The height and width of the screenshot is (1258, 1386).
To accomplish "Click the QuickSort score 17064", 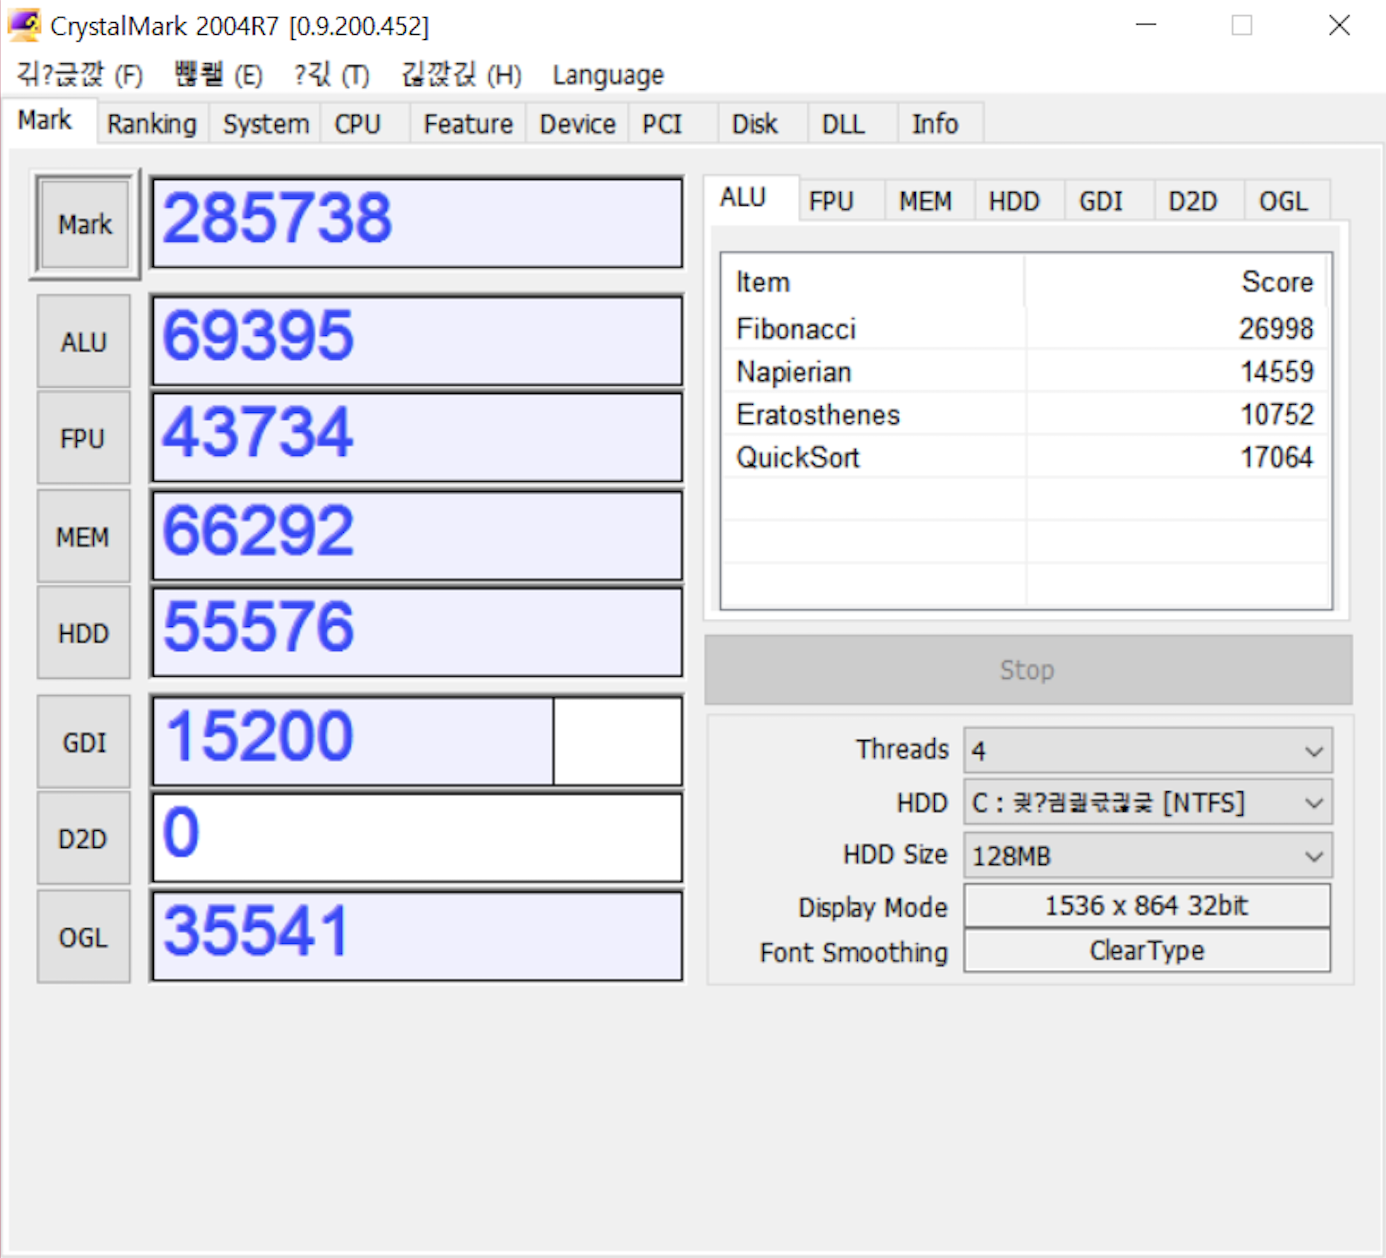I will [1277, 458].
